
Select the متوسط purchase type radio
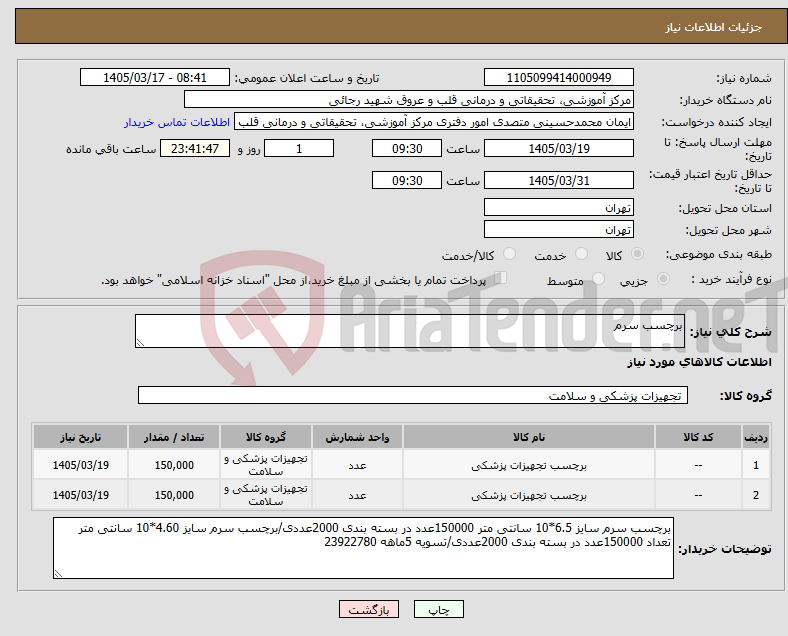[x=599, y=279]
